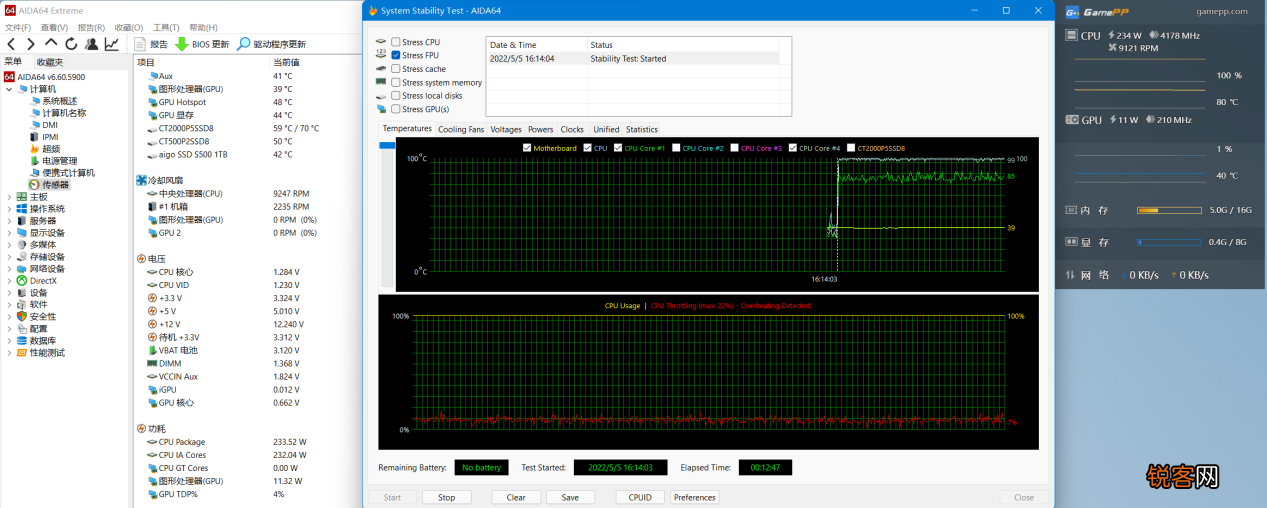This screenshot has height=508, width=1267.
Task: Click the blue graph scale slider
Action: (x=387, y=146)
